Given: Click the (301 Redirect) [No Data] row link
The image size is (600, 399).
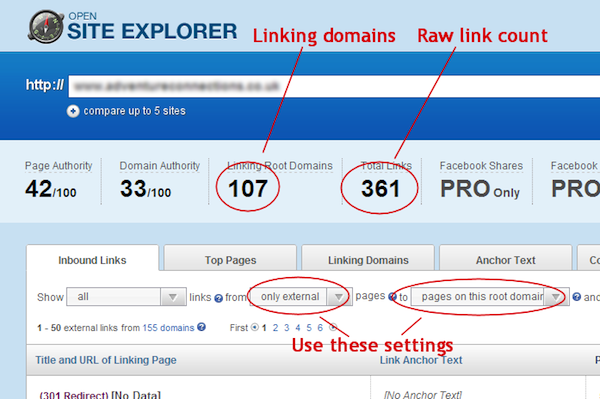Looking at the screenshot, I should pyautogui.click(x=100, y=395).
